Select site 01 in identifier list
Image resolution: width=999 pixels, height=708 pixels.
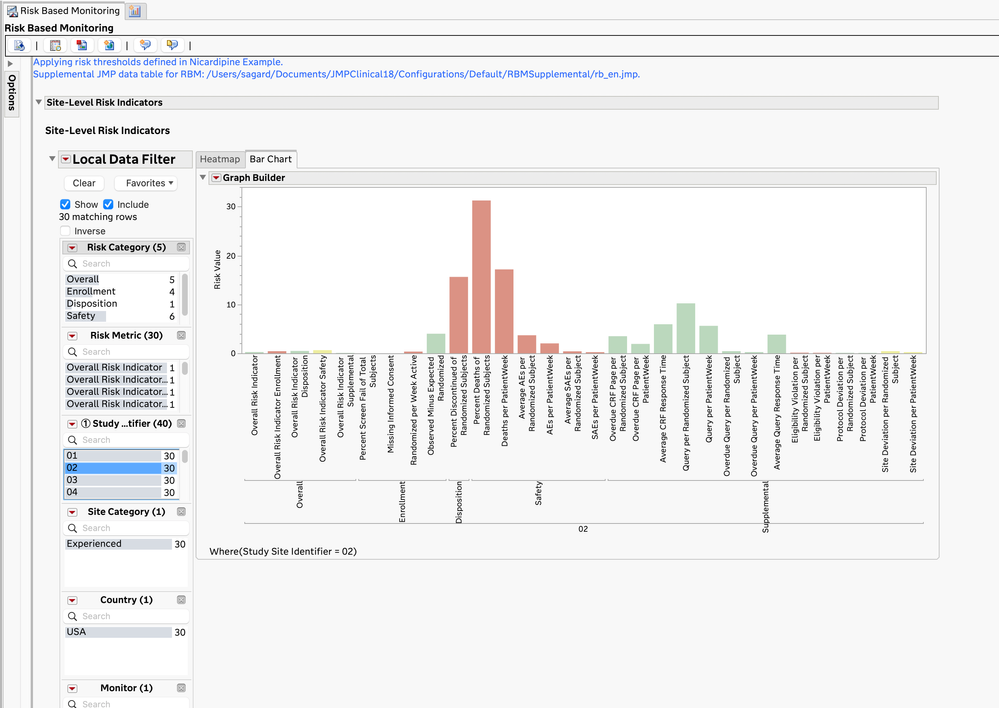coord(120,456)
